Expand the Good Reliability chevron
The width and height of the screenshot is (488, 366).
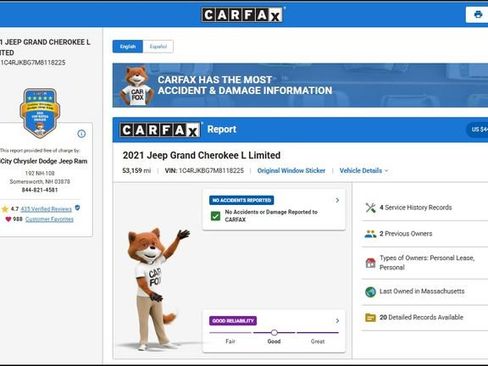[x=337, y=321]
